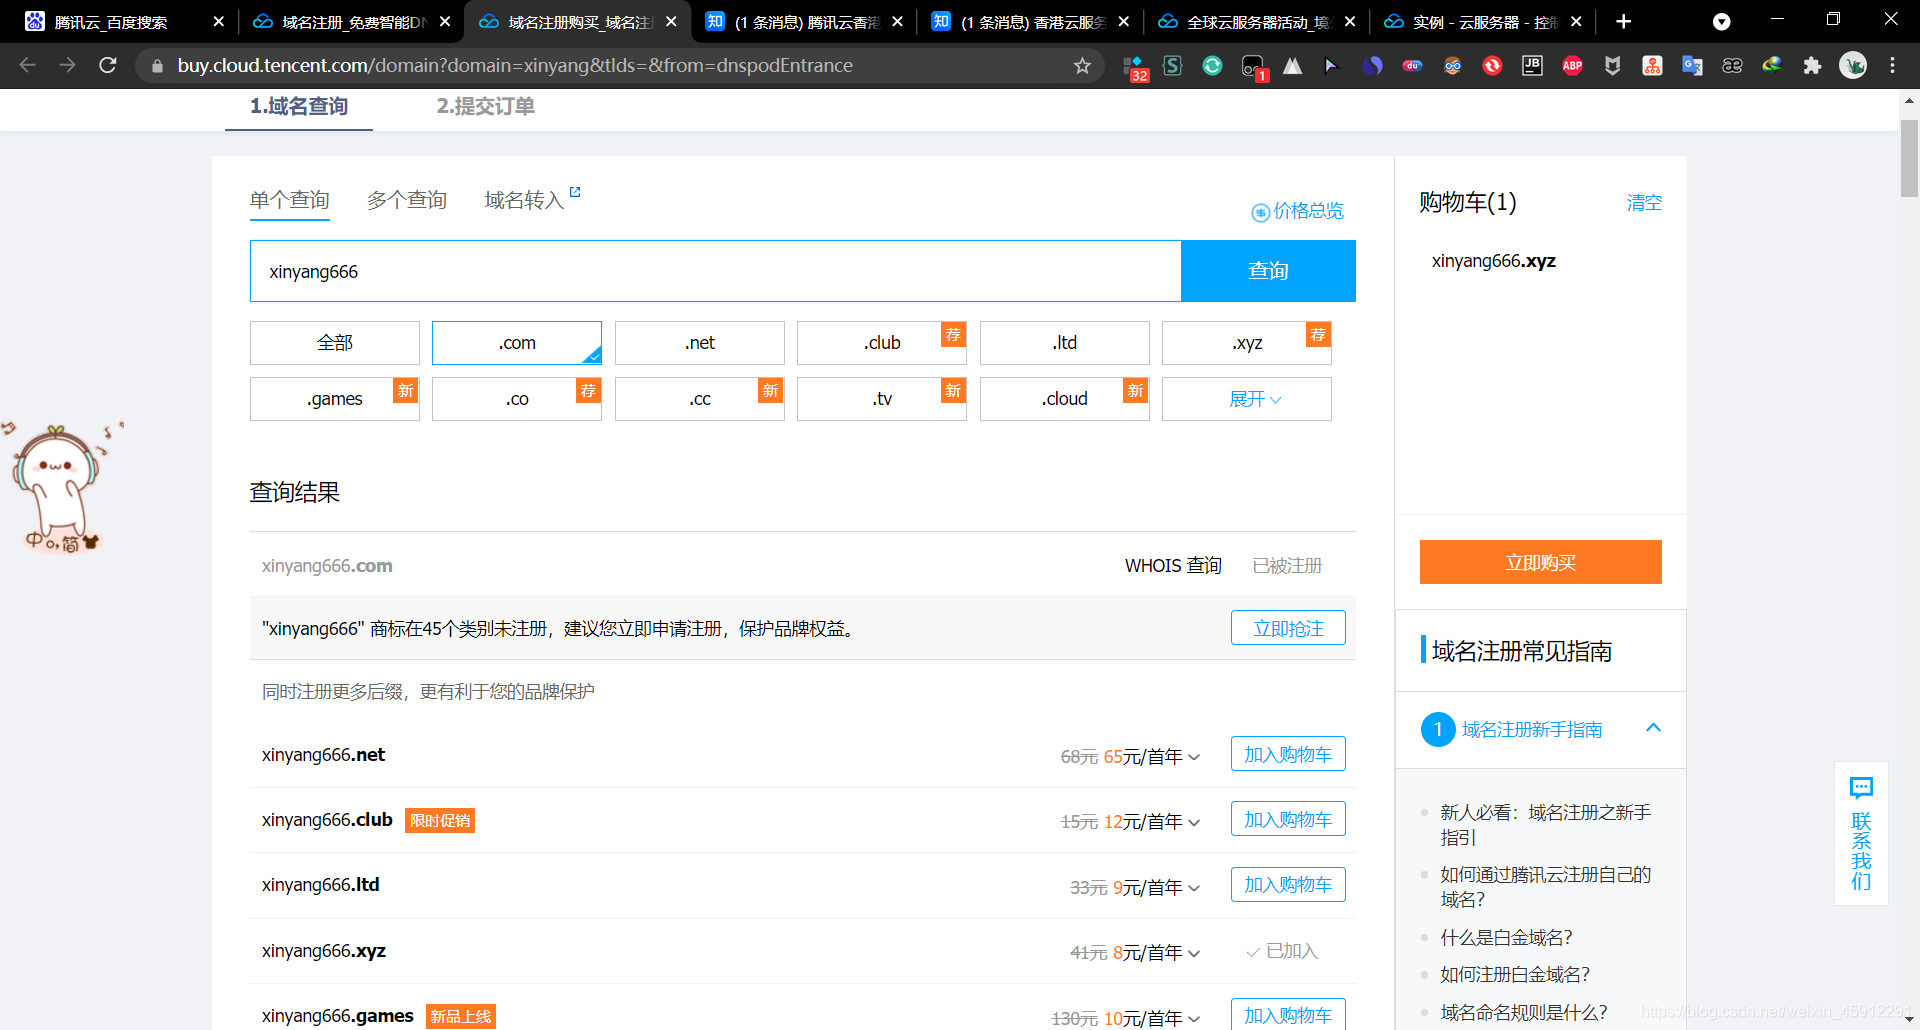Toggle the .com suffix filter

click(517, 343)
